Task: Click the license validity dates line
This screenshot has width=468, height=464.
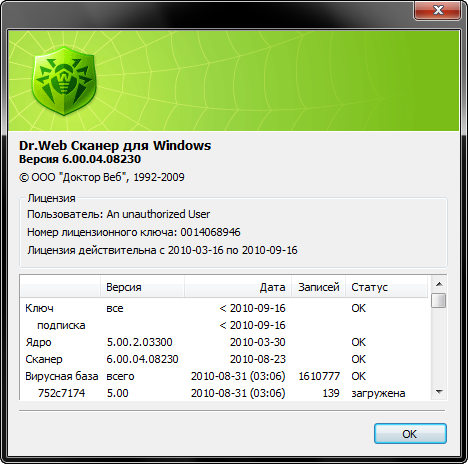Action: pos(162,250)
